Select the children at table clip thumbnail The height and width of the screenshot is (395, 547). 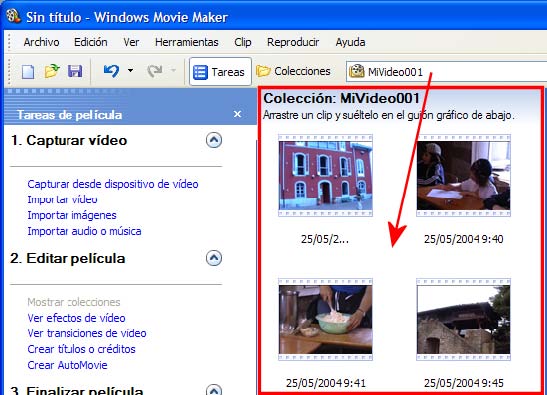click(x=463, y=176)
